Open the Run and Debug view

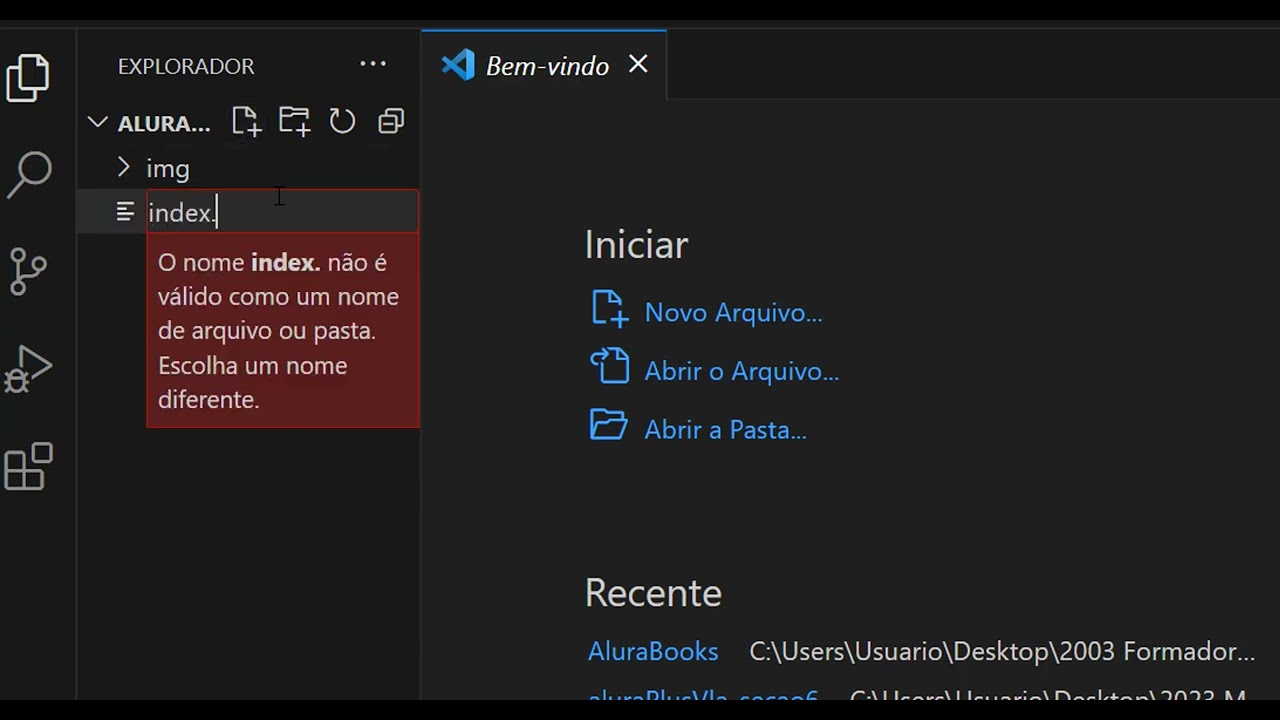coord(28,369)
